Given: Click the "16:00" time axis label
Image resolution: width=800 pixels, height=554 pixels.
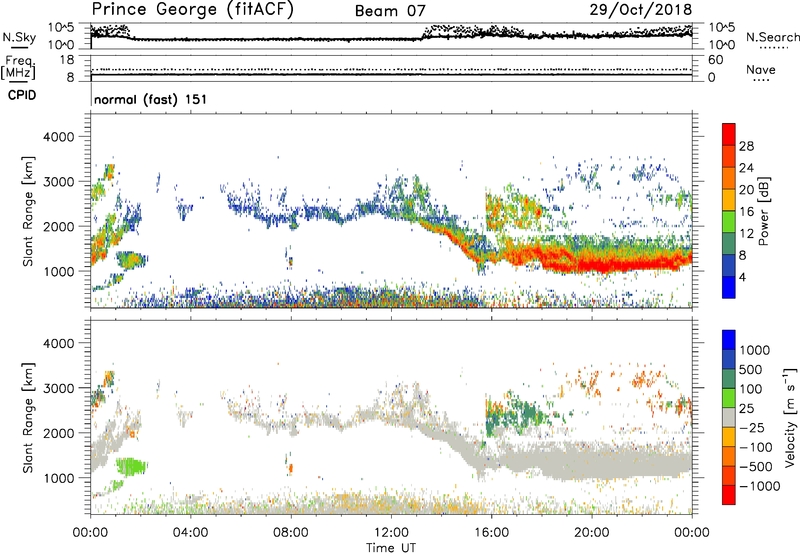Looking at the screenshot, I should coord(491,533).
